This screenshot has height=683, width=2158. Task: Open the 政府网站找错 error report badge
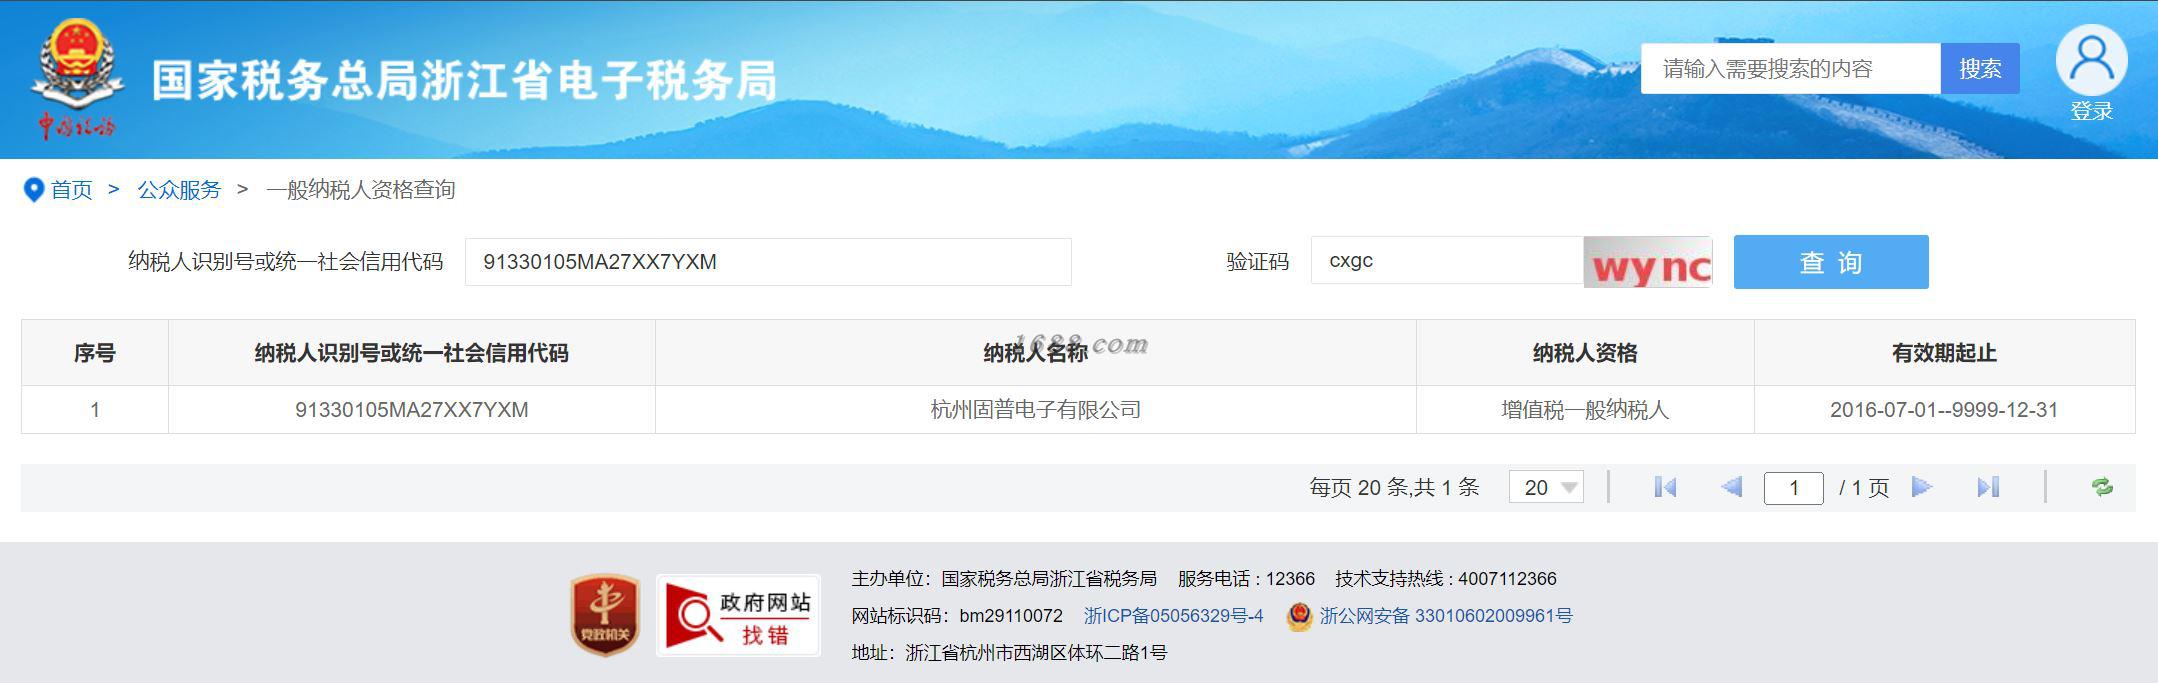738,615
